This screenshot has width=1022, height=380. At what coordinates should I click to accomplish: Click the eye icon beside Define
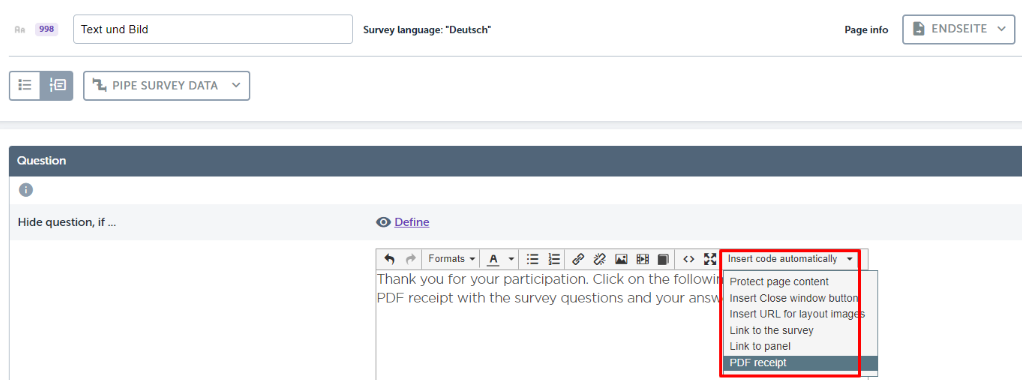[383, 222]
